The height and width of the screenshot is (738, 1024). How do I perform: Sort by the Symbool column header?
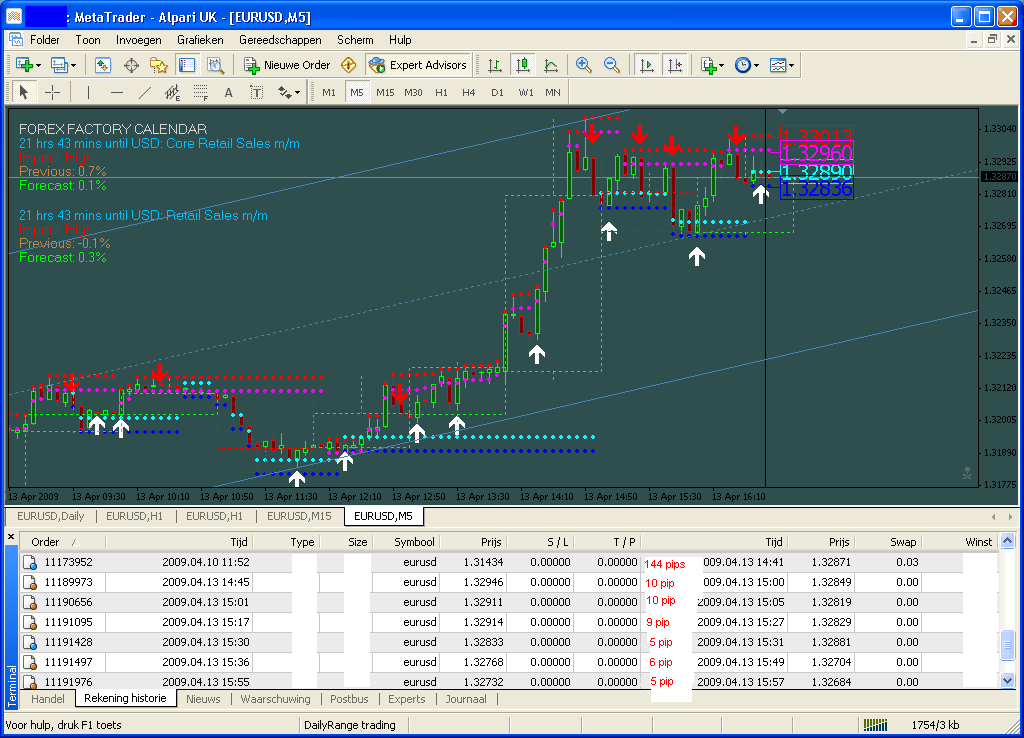coord(414,542)
